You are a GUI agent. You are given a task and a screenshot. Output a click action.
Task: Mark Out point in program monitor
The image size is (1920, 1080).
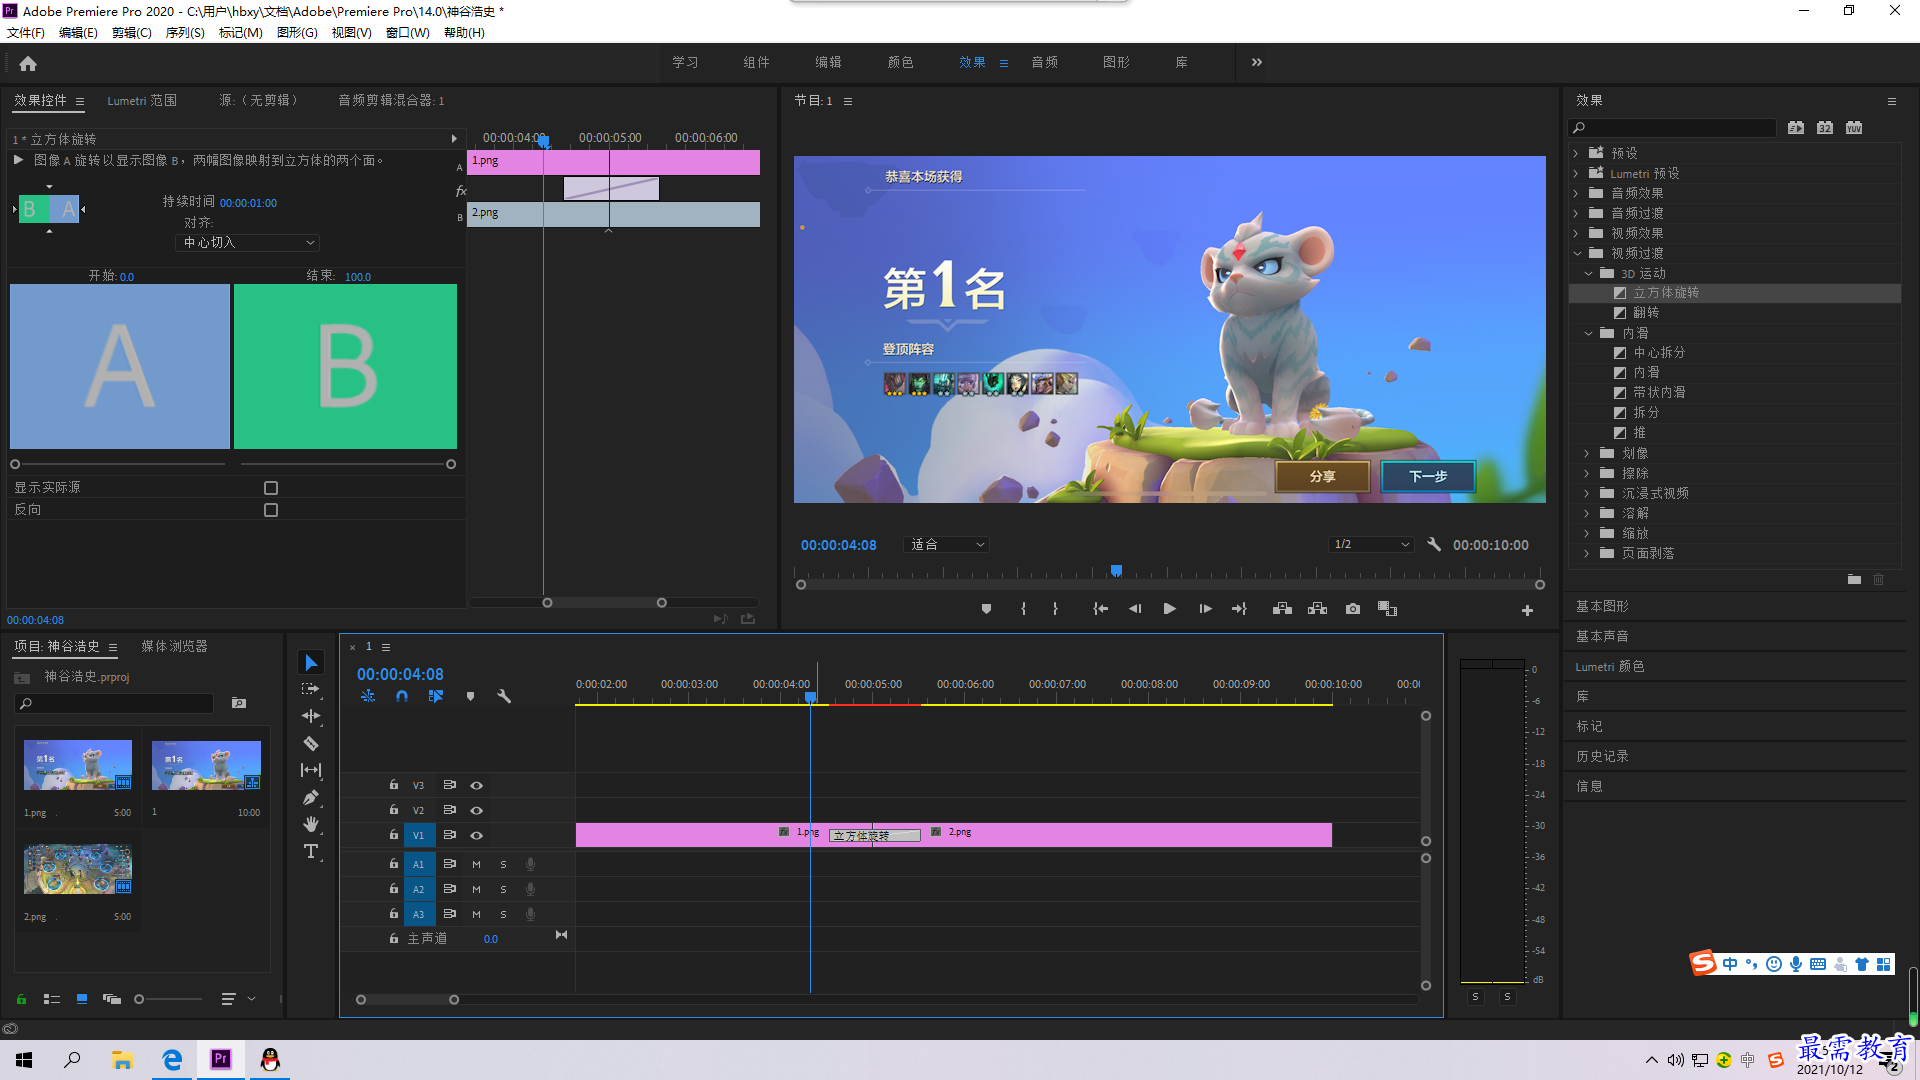(x=1055, y=609)
